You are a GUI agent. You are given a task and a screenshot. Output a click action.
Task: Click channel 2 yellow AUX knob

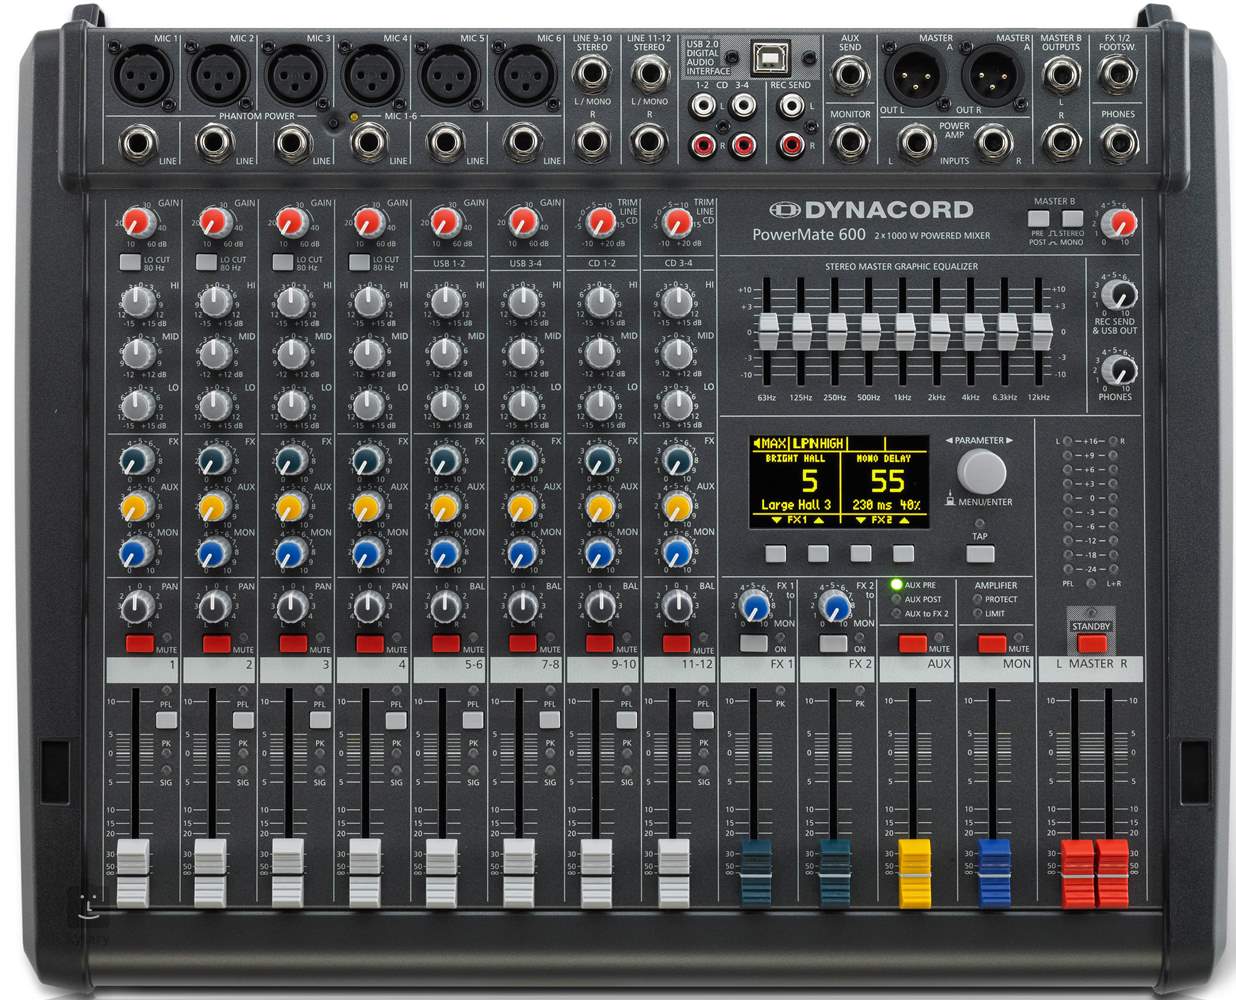[212, 508]
